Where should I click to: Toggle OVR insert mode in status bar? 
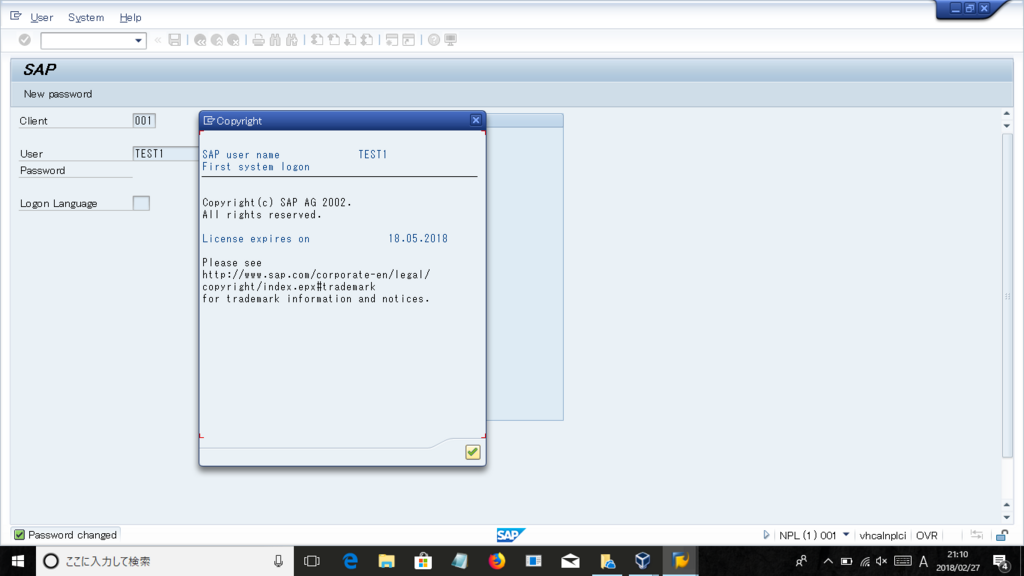(x=926, y=535)
